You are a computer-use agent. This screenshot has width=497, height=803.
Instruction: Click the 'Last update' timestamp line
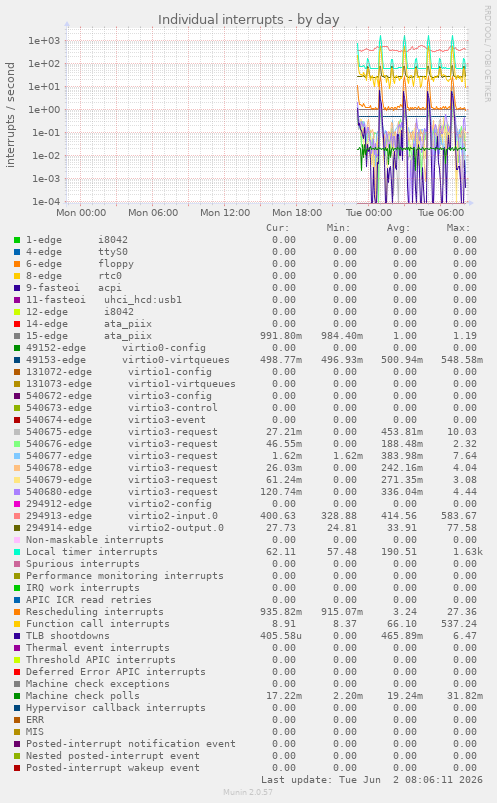[372, 780]
